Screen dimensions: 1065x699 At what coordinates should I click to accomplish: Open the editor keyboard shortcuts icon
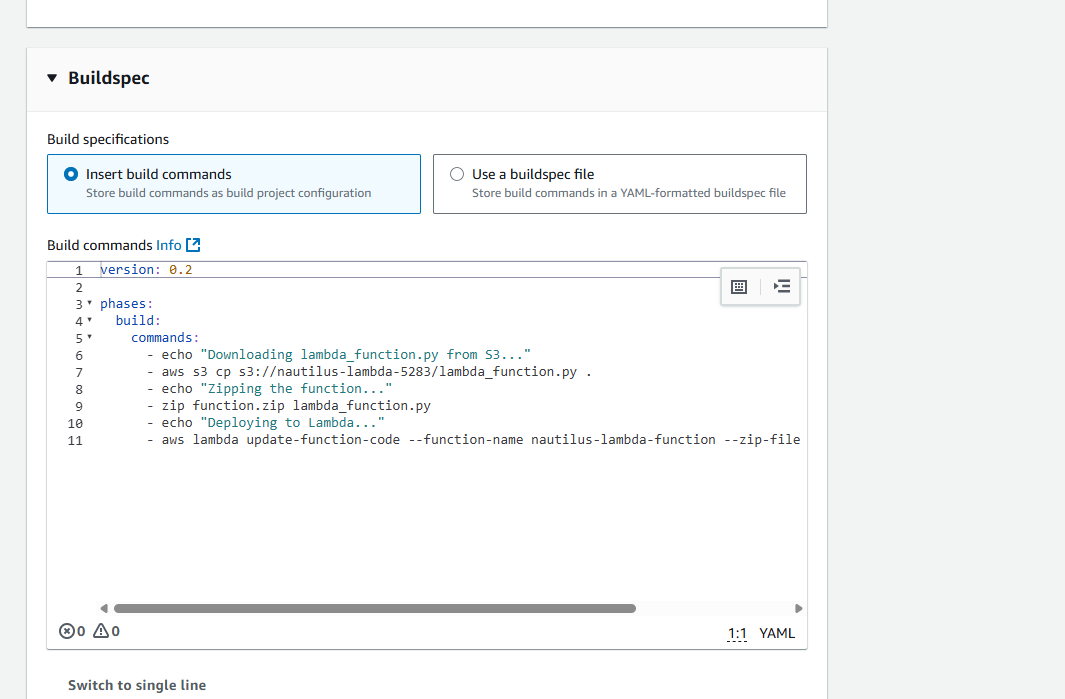[739, 286]
